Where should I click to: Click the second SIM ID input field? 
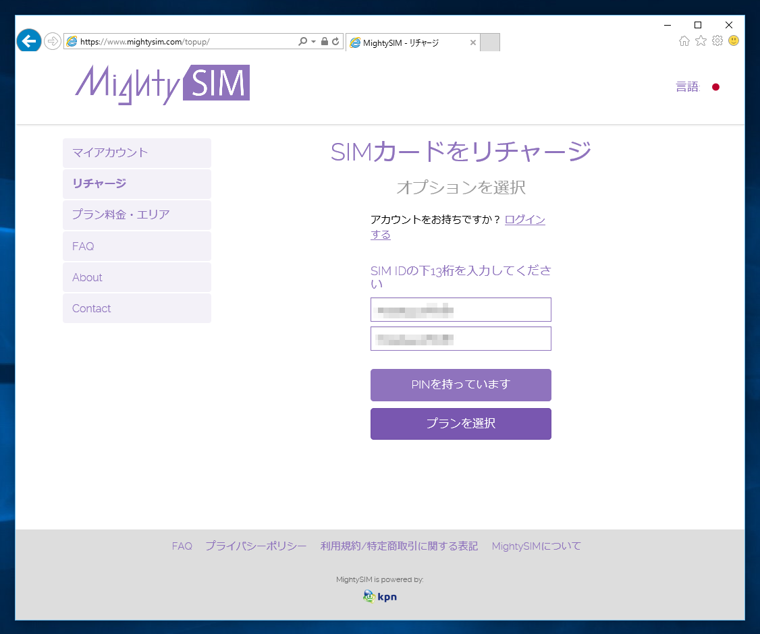(460, 338)
